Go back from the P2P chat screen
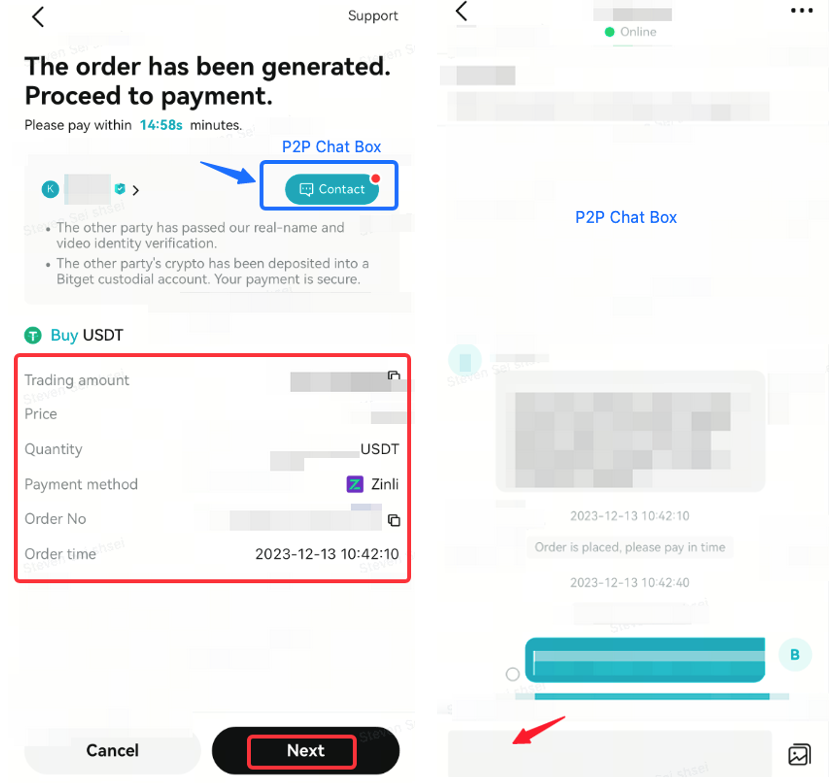The width and height of the screenshot is (832, 783). click(462, 11)
